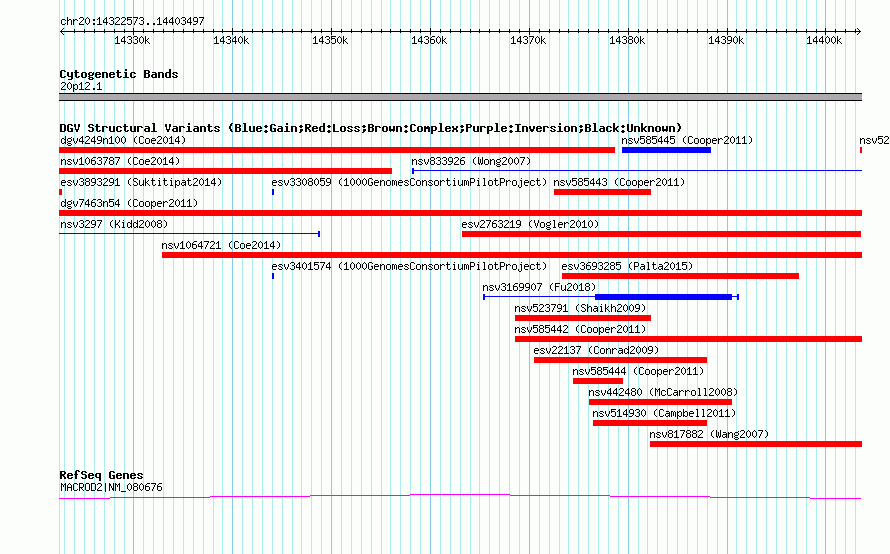Screen dimensions: 890x554
Task: Select the red nsv585443 loss bar
Action: click(602, 192)
